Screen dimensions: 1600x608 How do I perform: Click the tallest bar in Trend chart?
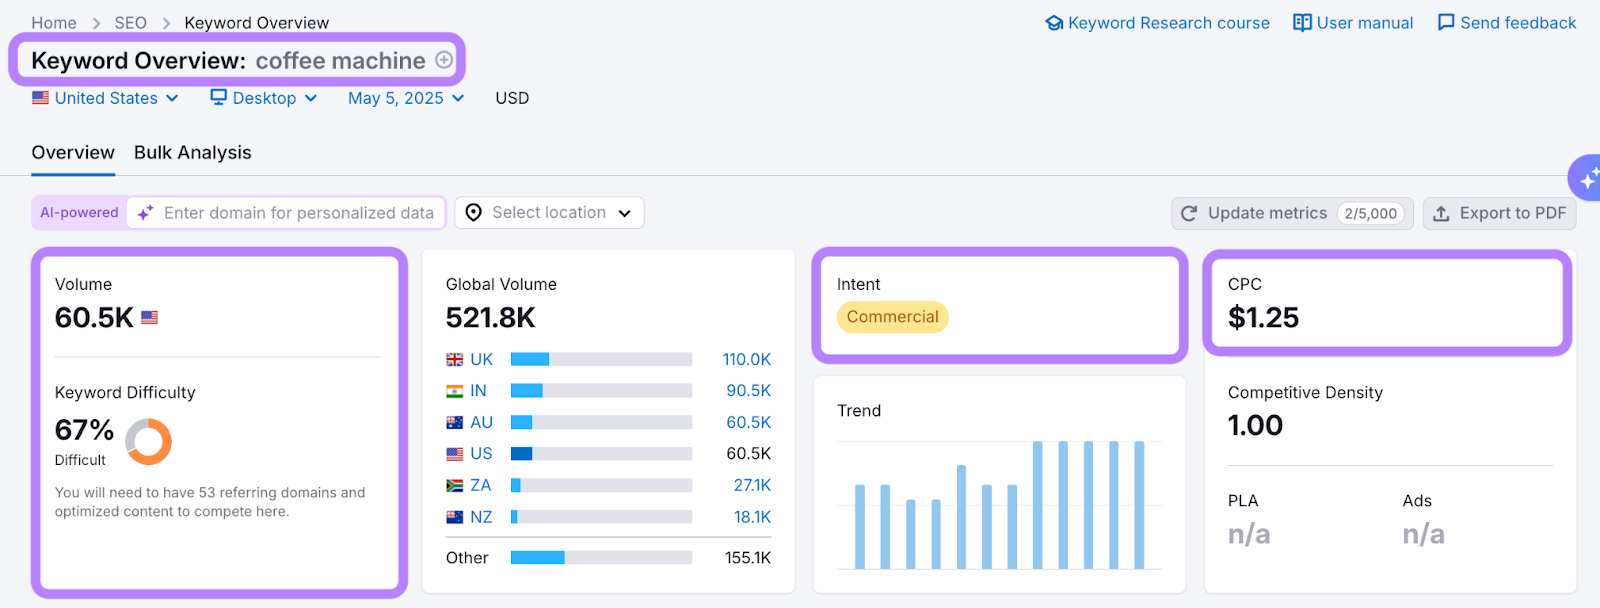tap(1038, 504)
